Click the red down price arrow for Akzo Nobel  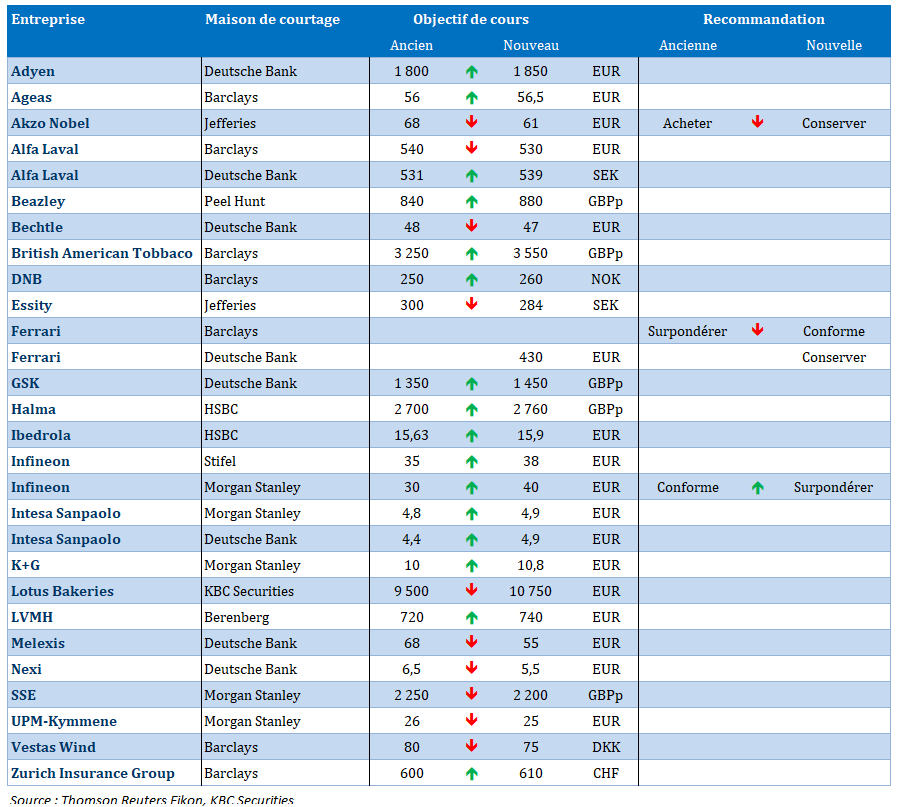coord(471,122)
